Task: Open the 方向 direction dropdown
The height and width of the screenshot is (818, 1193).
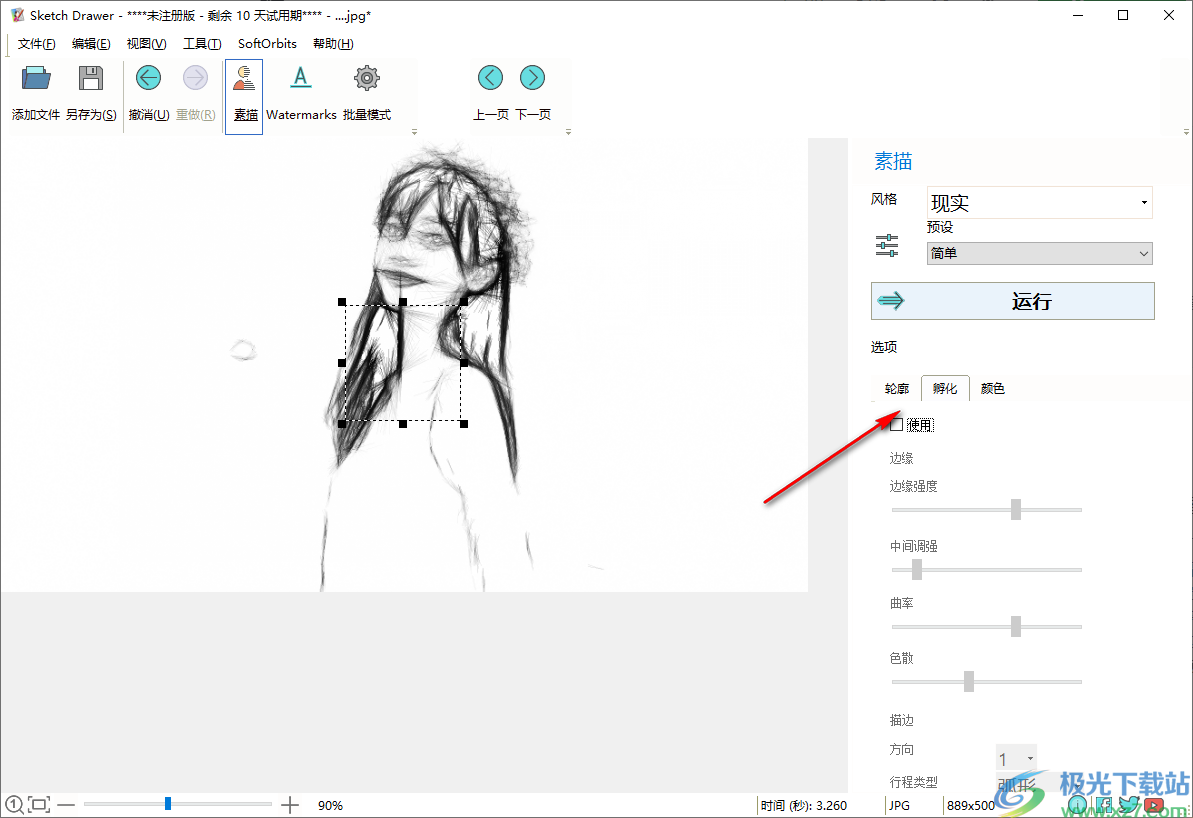Action: click(1016, 759)
